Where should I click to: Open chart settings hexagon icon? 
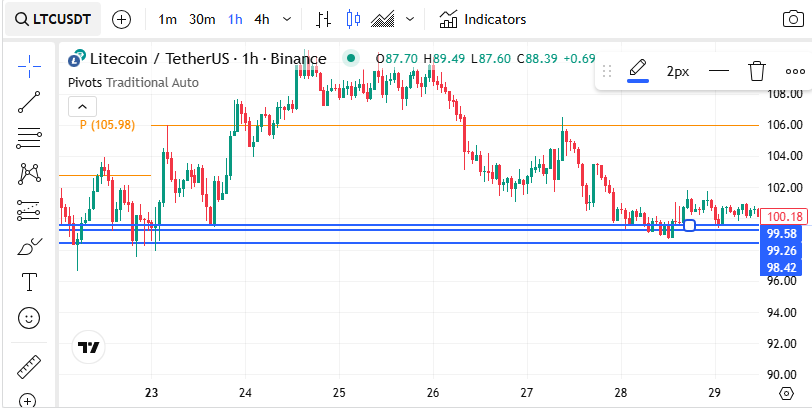[x=786, y=394]
